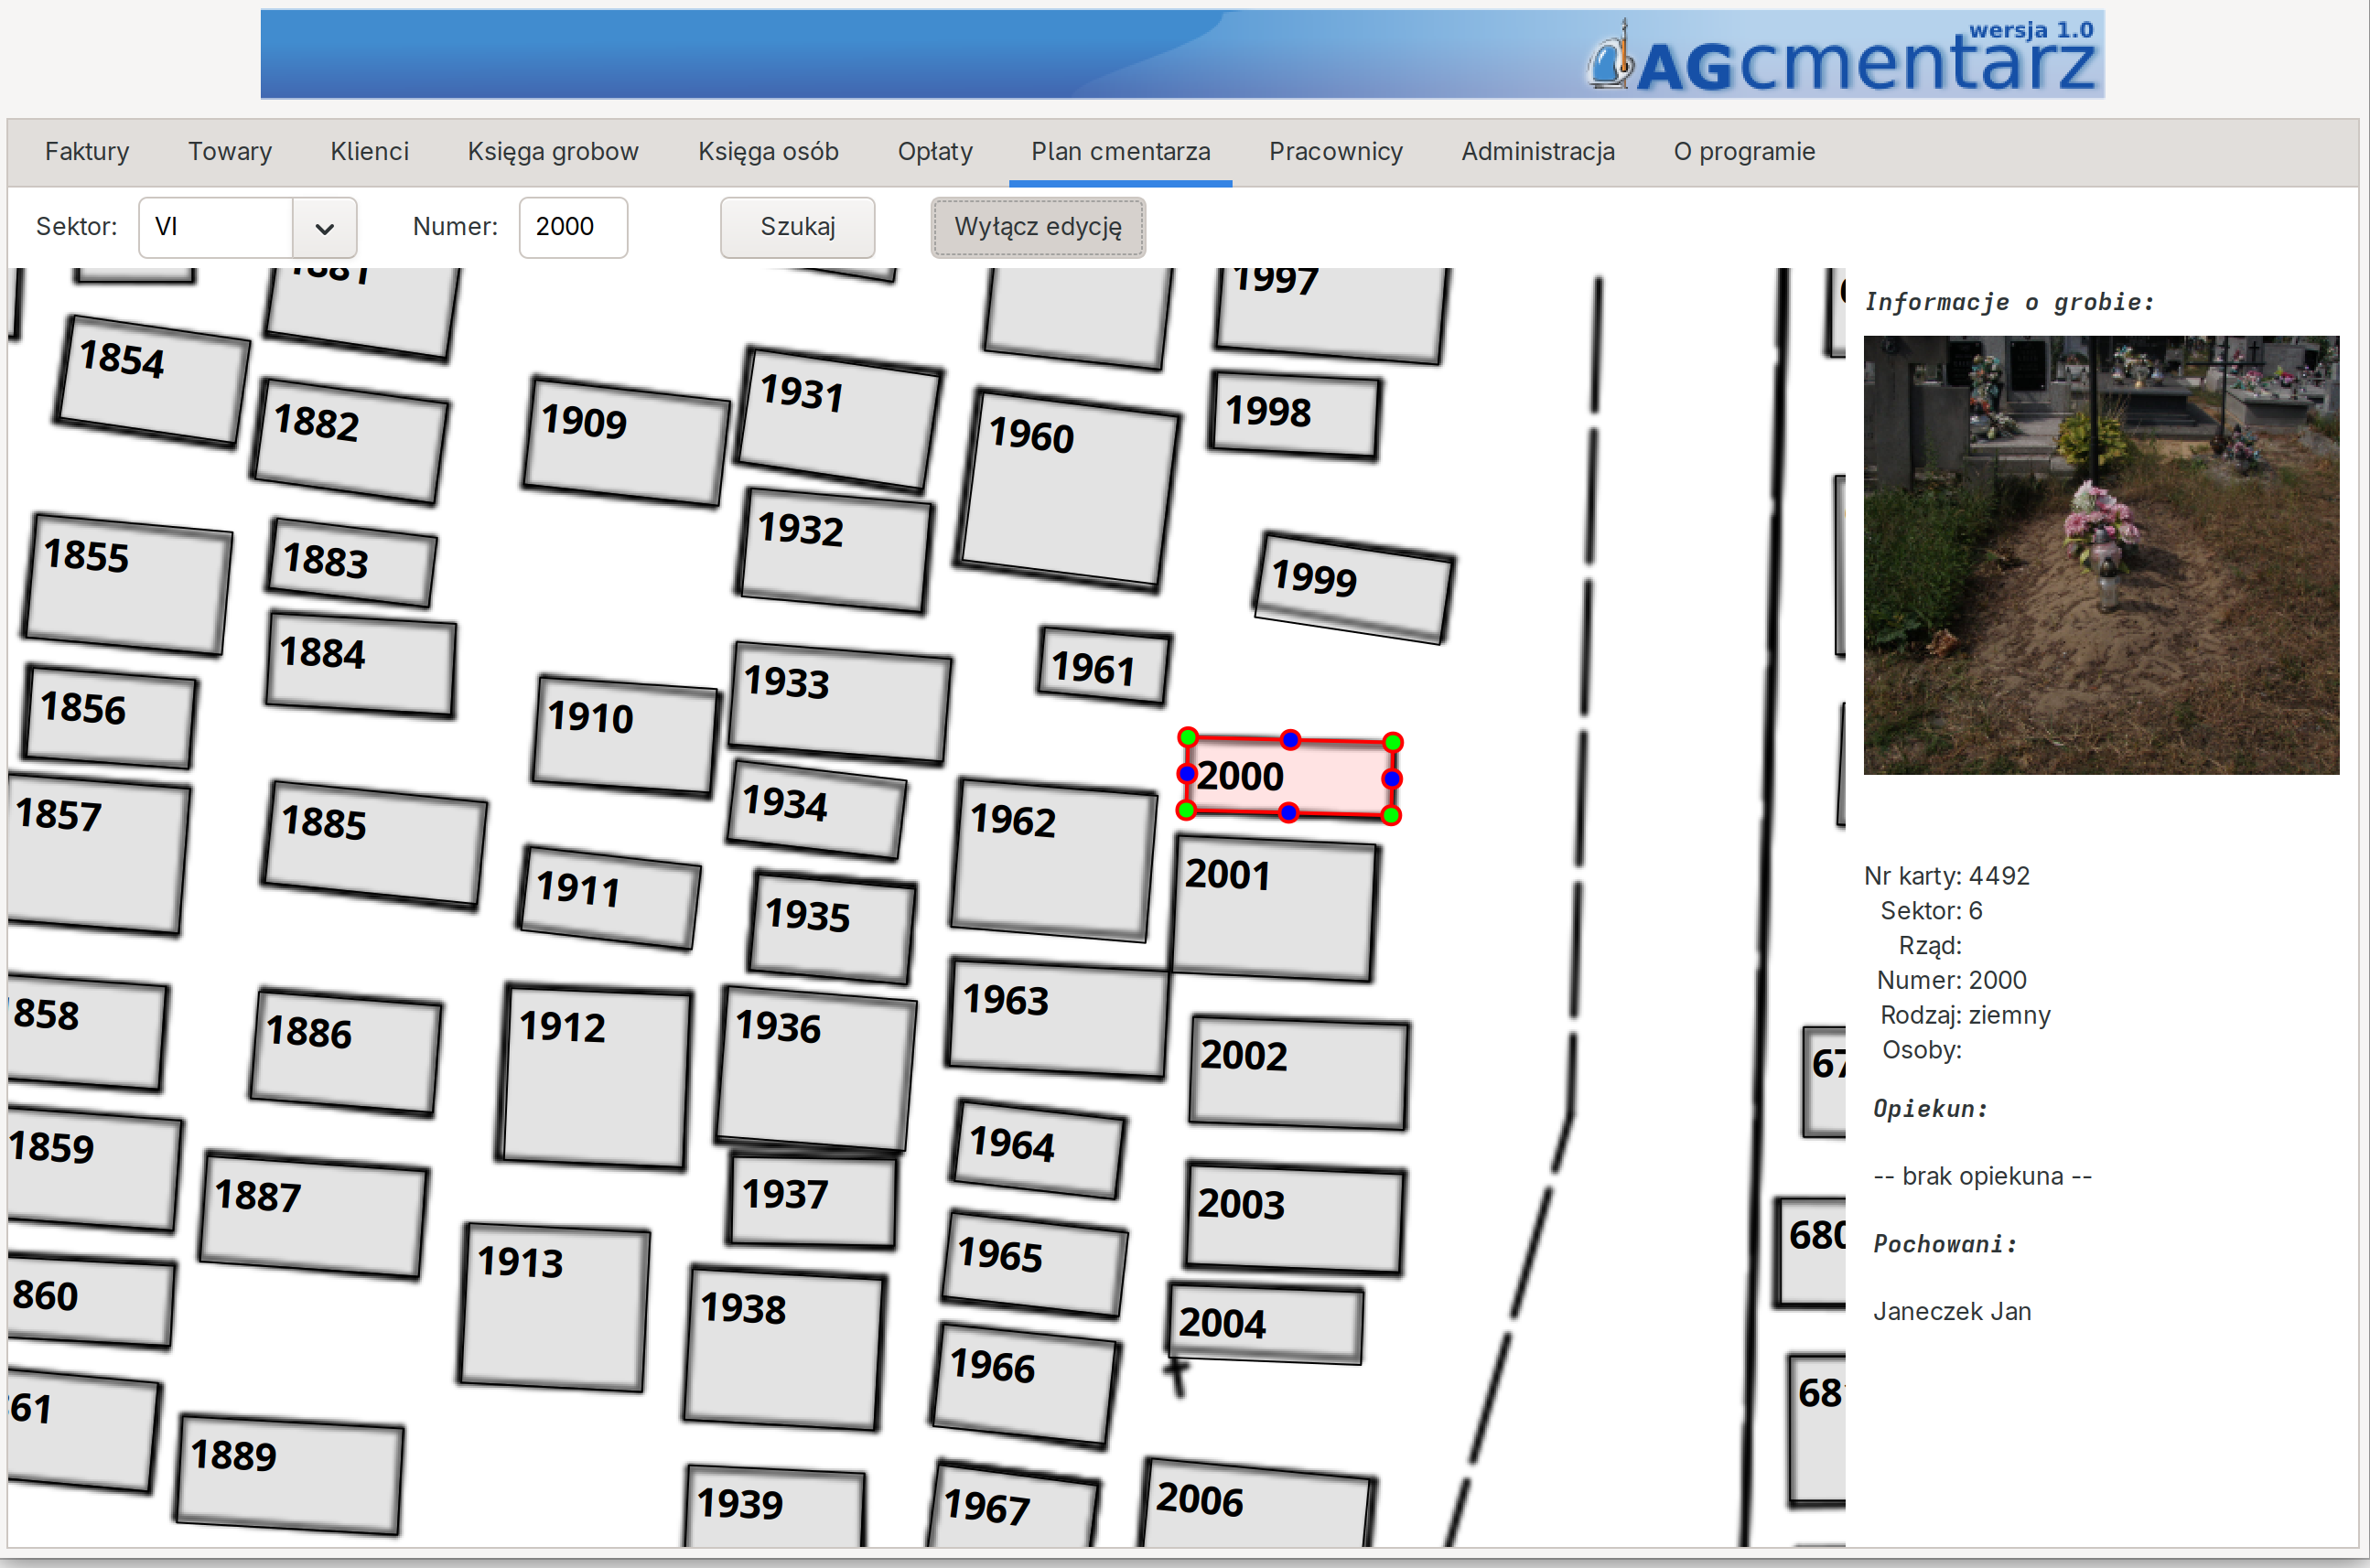Click right-middle blue handle of grave 2000
The height and width of the screenshot is (1568, 2370).
[x=1392, y=778]
